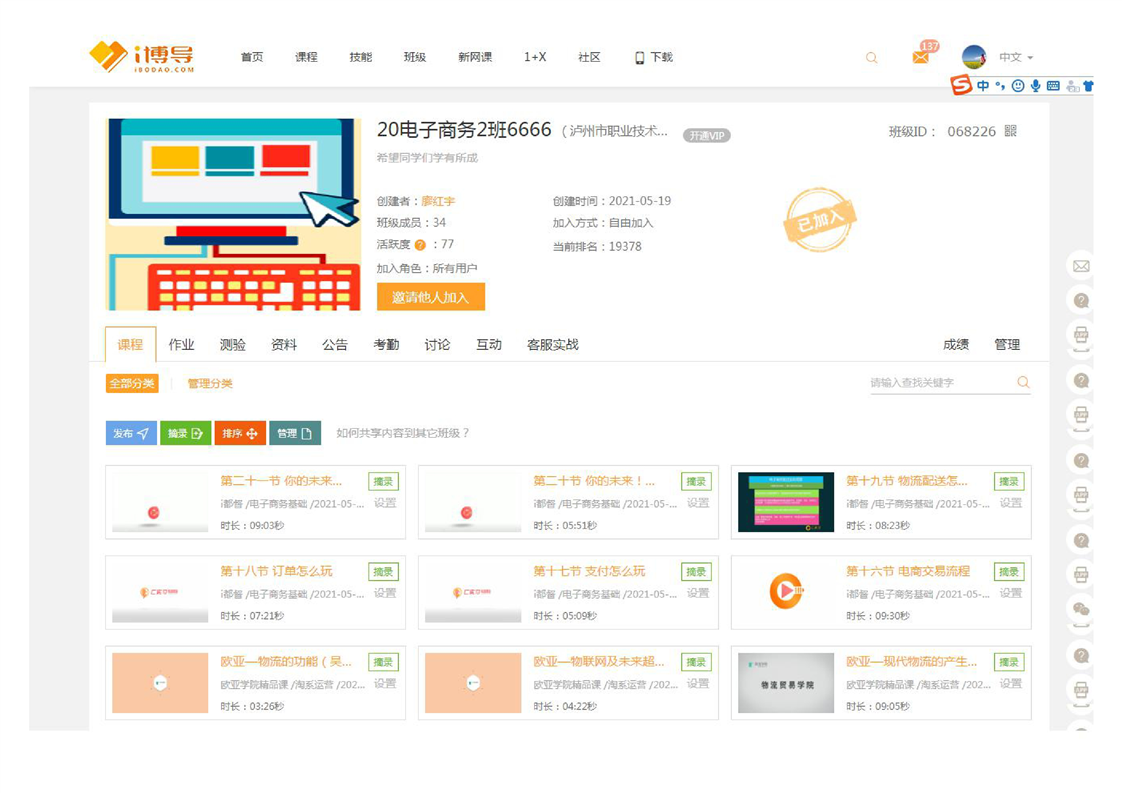Click 邀请他人加入 invite button
The image size is (1122, 793).
(x=430, y=297)
